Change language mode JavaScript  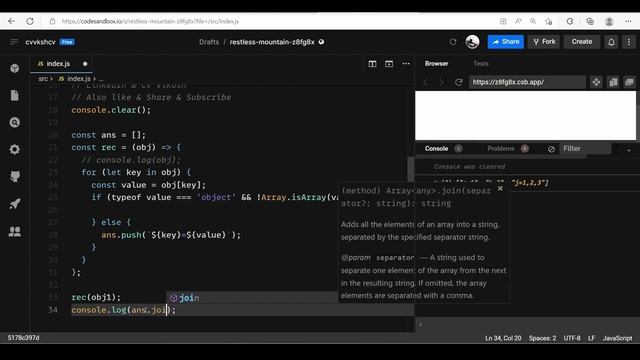pyautogui.click(x=617, y=338)
